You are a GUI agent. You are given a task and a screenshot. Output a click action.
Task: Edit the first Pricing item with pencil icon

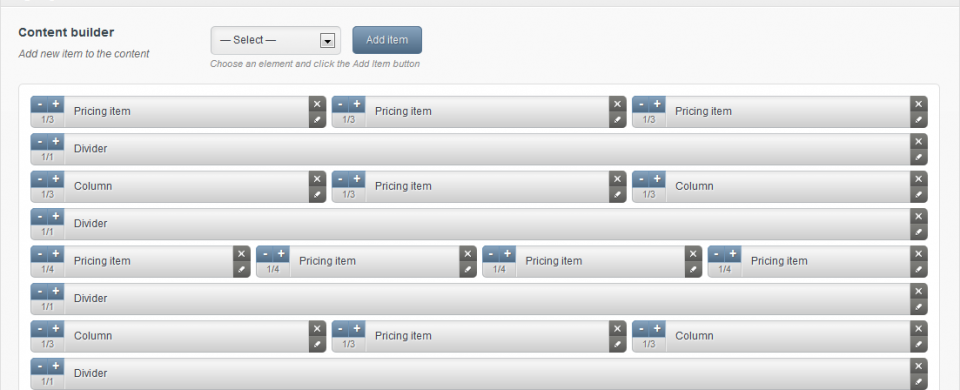point(317,120)
